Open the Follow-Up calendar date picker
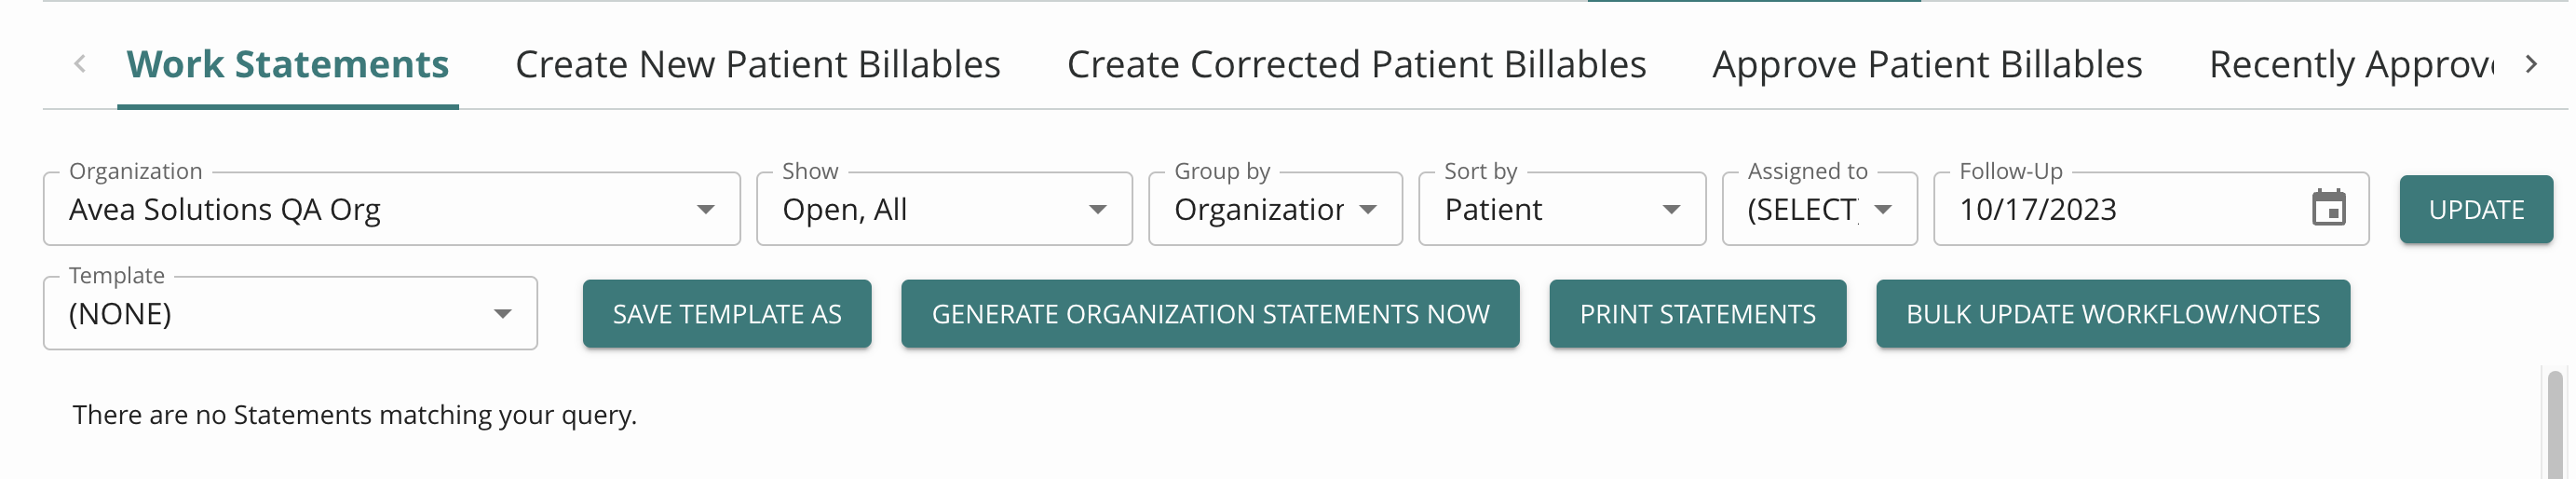2576x479 pixels. [2328, 208]
